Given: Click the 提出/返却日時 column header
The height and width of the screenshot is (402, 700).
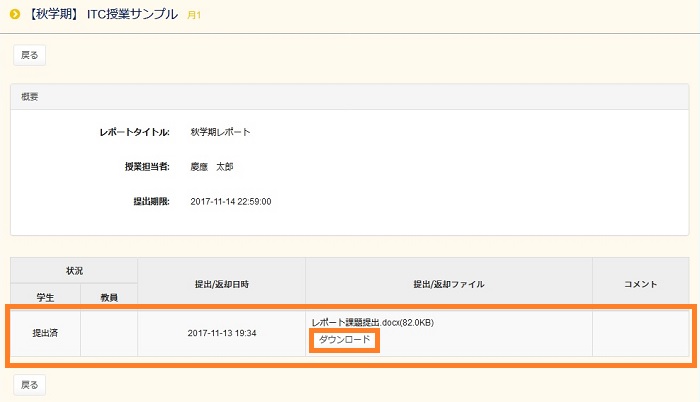Looking at the screenshot, I should point(221,284).
